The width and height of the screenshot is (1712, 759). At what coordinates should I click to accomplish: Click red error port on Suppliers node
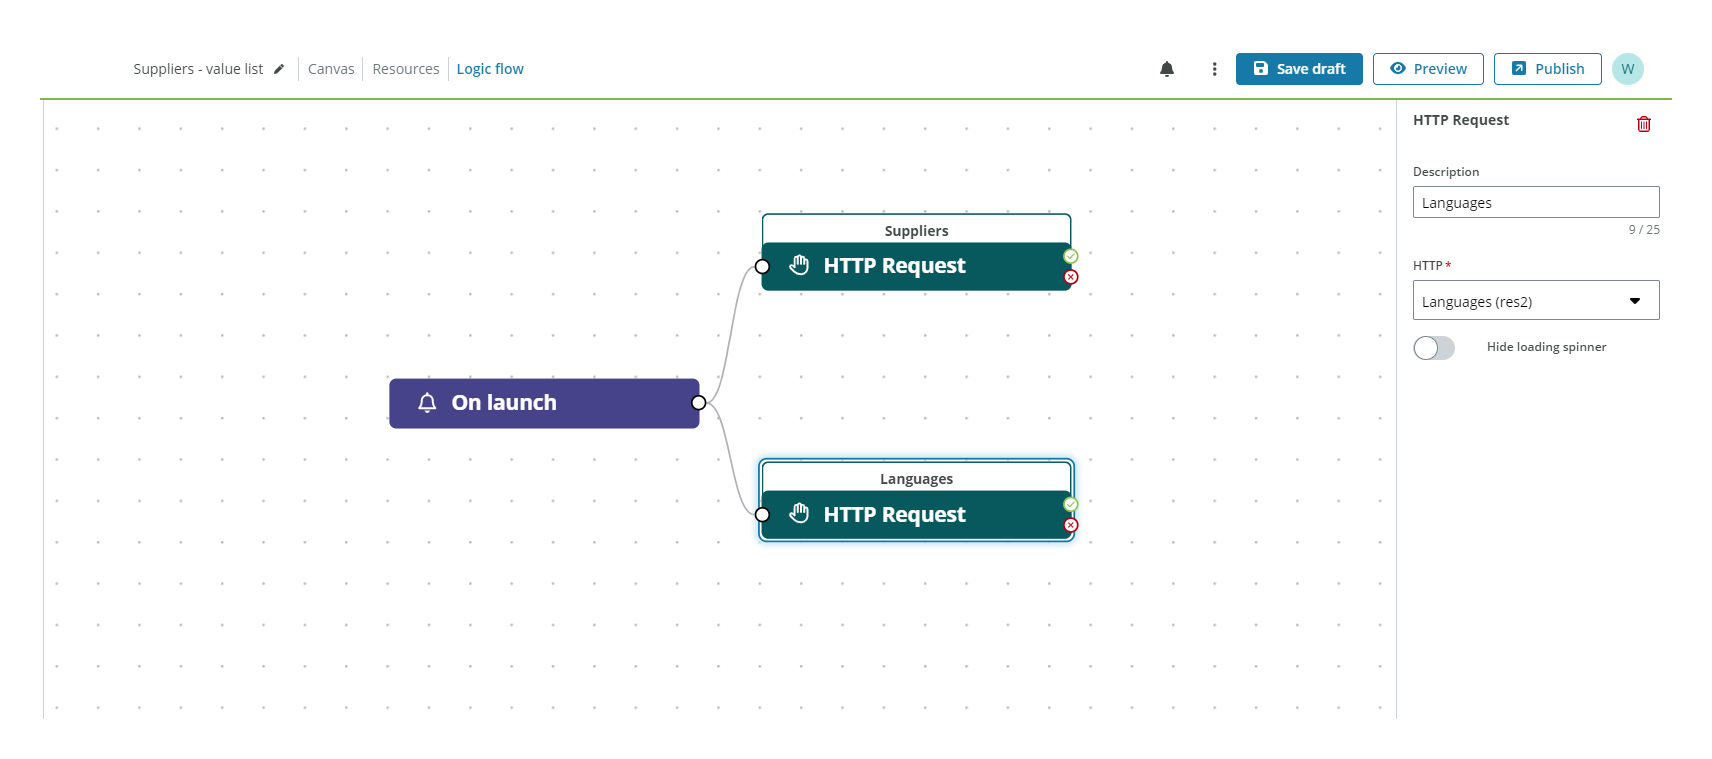[x=1071, y=277]
